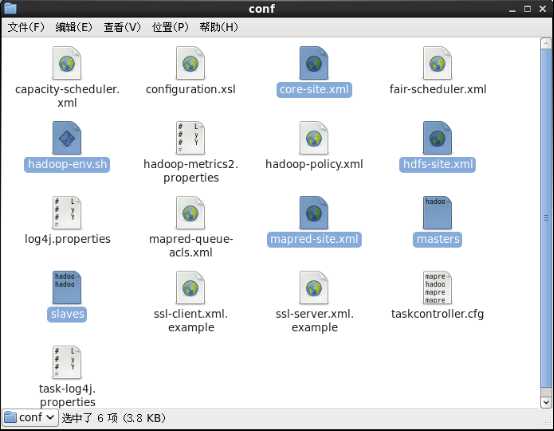Click the hadoop-env.sh filename label

(x=67, y=164)
